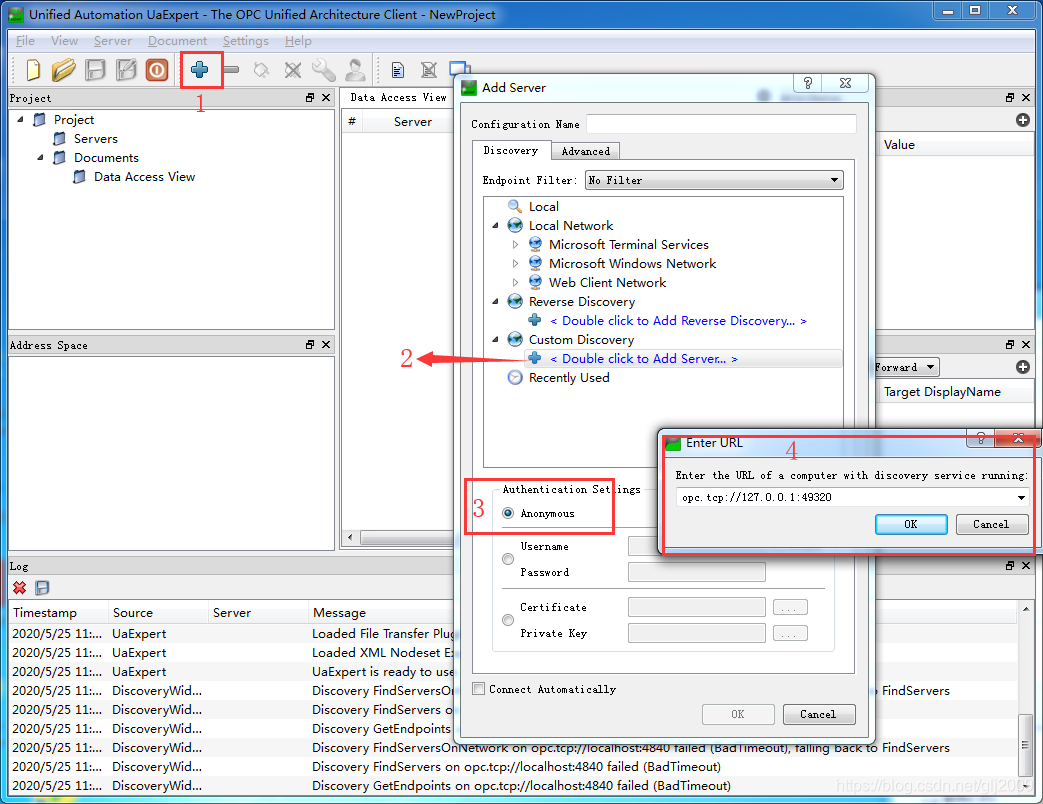The height and width of the screenshot is (804, 1043).
Task: Collapse the Local Network node
Action: pyautogui.click(x=495, y=226)
